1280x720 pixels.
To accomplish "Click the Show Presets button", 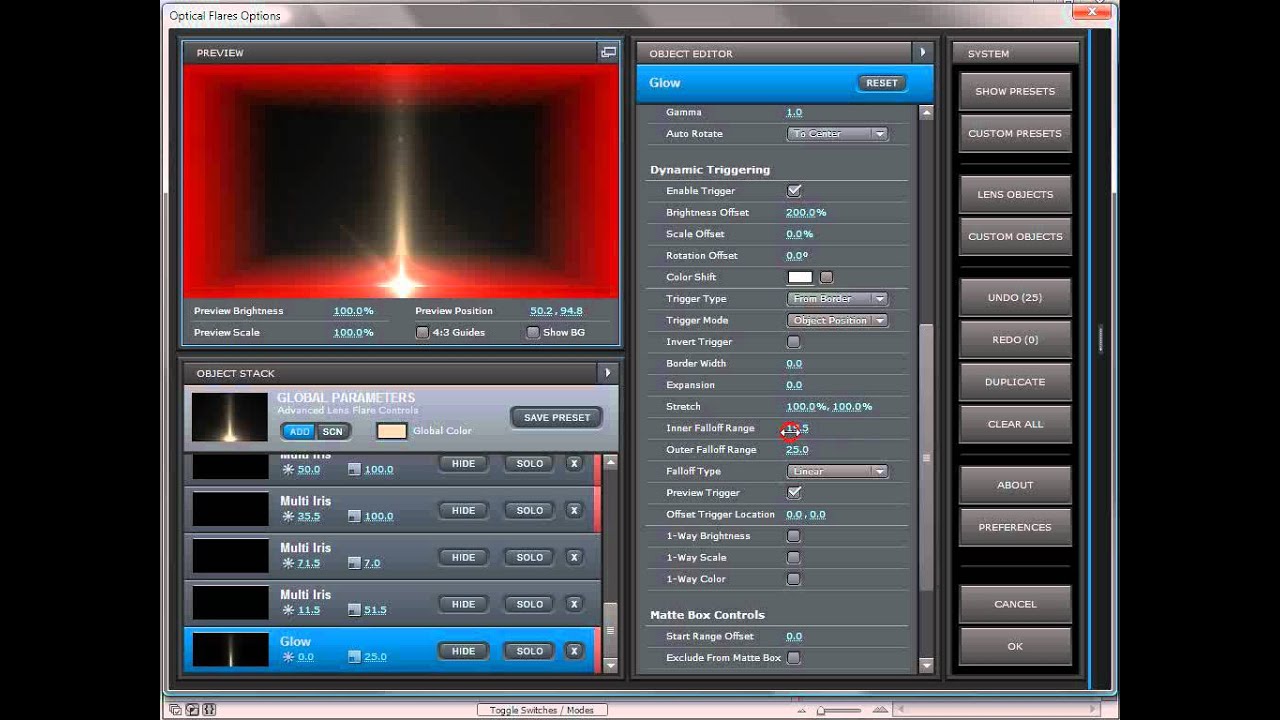I will coord(1015,91).
